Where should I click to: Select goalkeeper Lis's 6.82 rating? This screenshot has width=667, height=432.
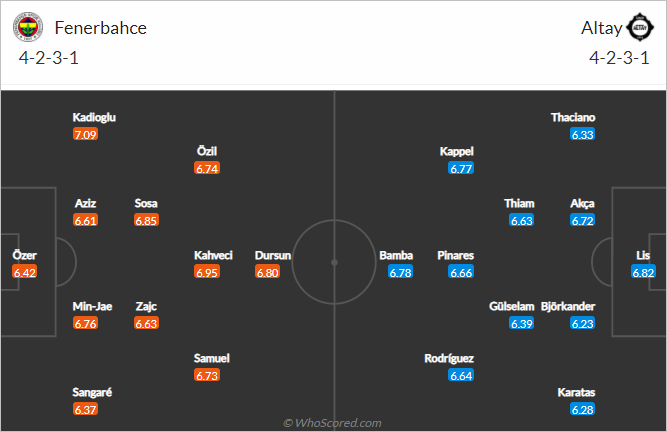[643, 272]
